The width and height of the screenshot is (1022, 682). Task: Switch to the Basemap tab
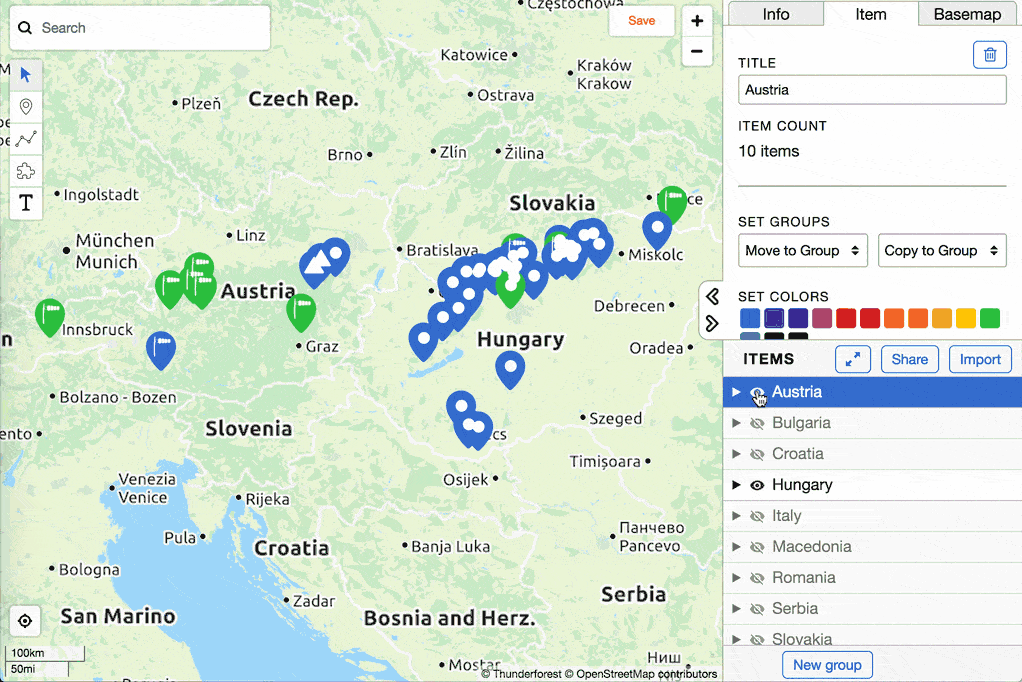coord(966,14)
